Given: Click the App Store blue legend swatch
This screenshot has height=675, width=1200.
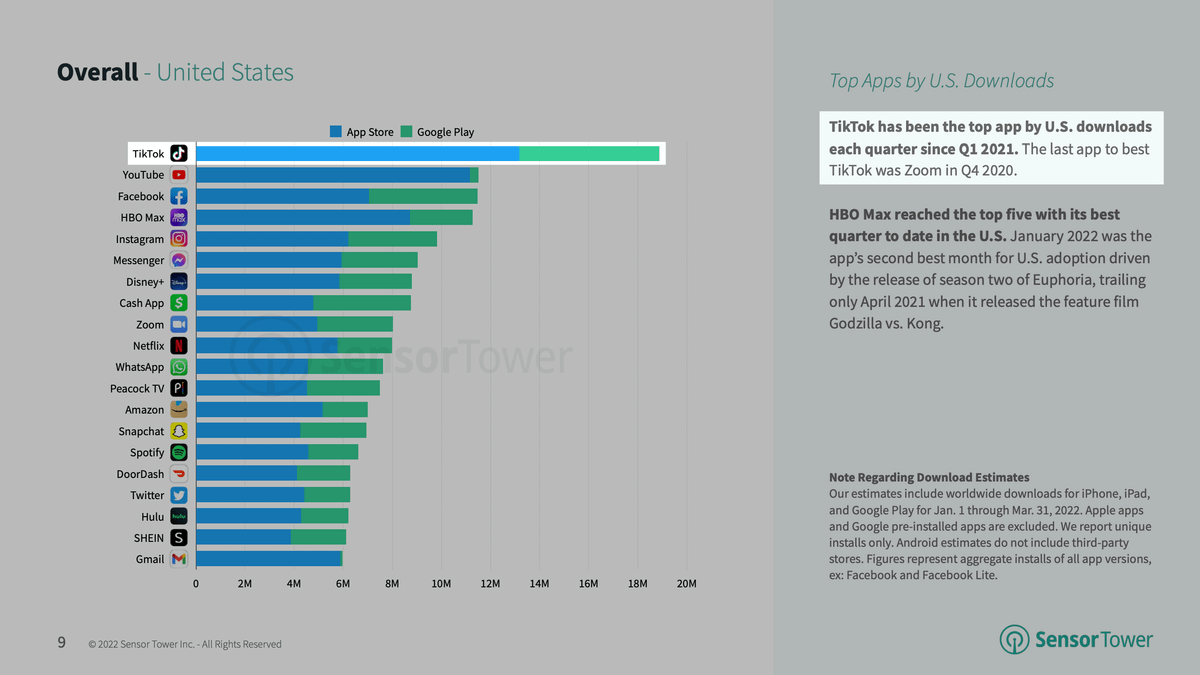Looking at the screenshot, I should coord(336,132).
